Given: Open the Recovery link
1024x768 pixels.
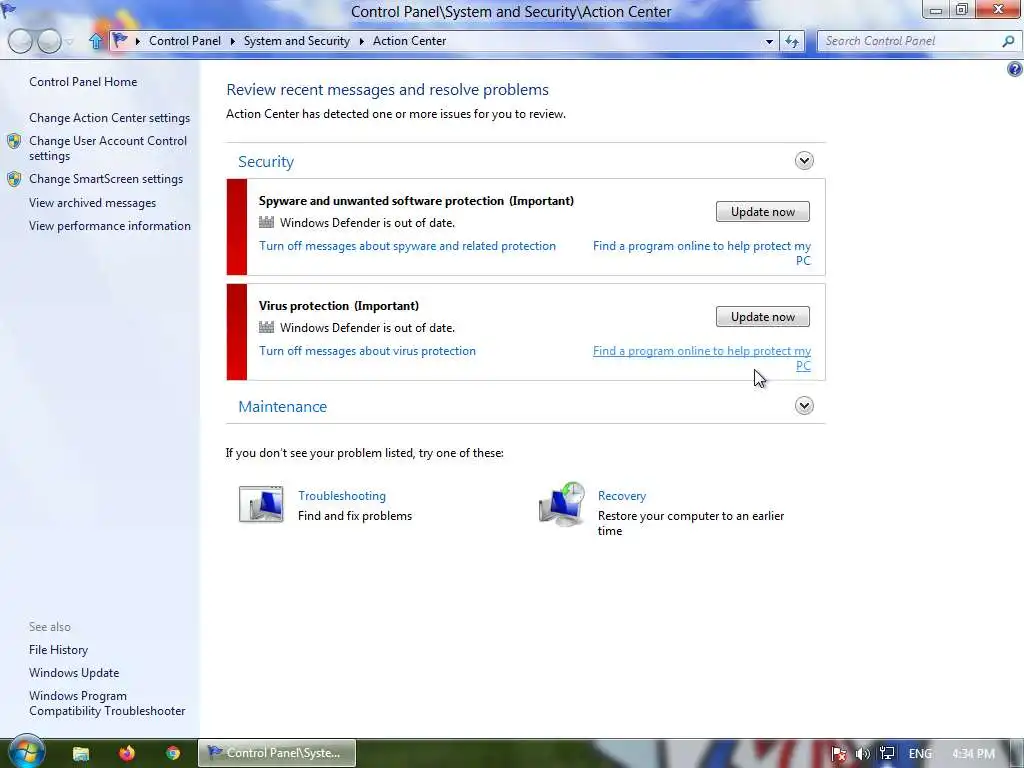Looking at the screenshot, I should tap(622, 496).
